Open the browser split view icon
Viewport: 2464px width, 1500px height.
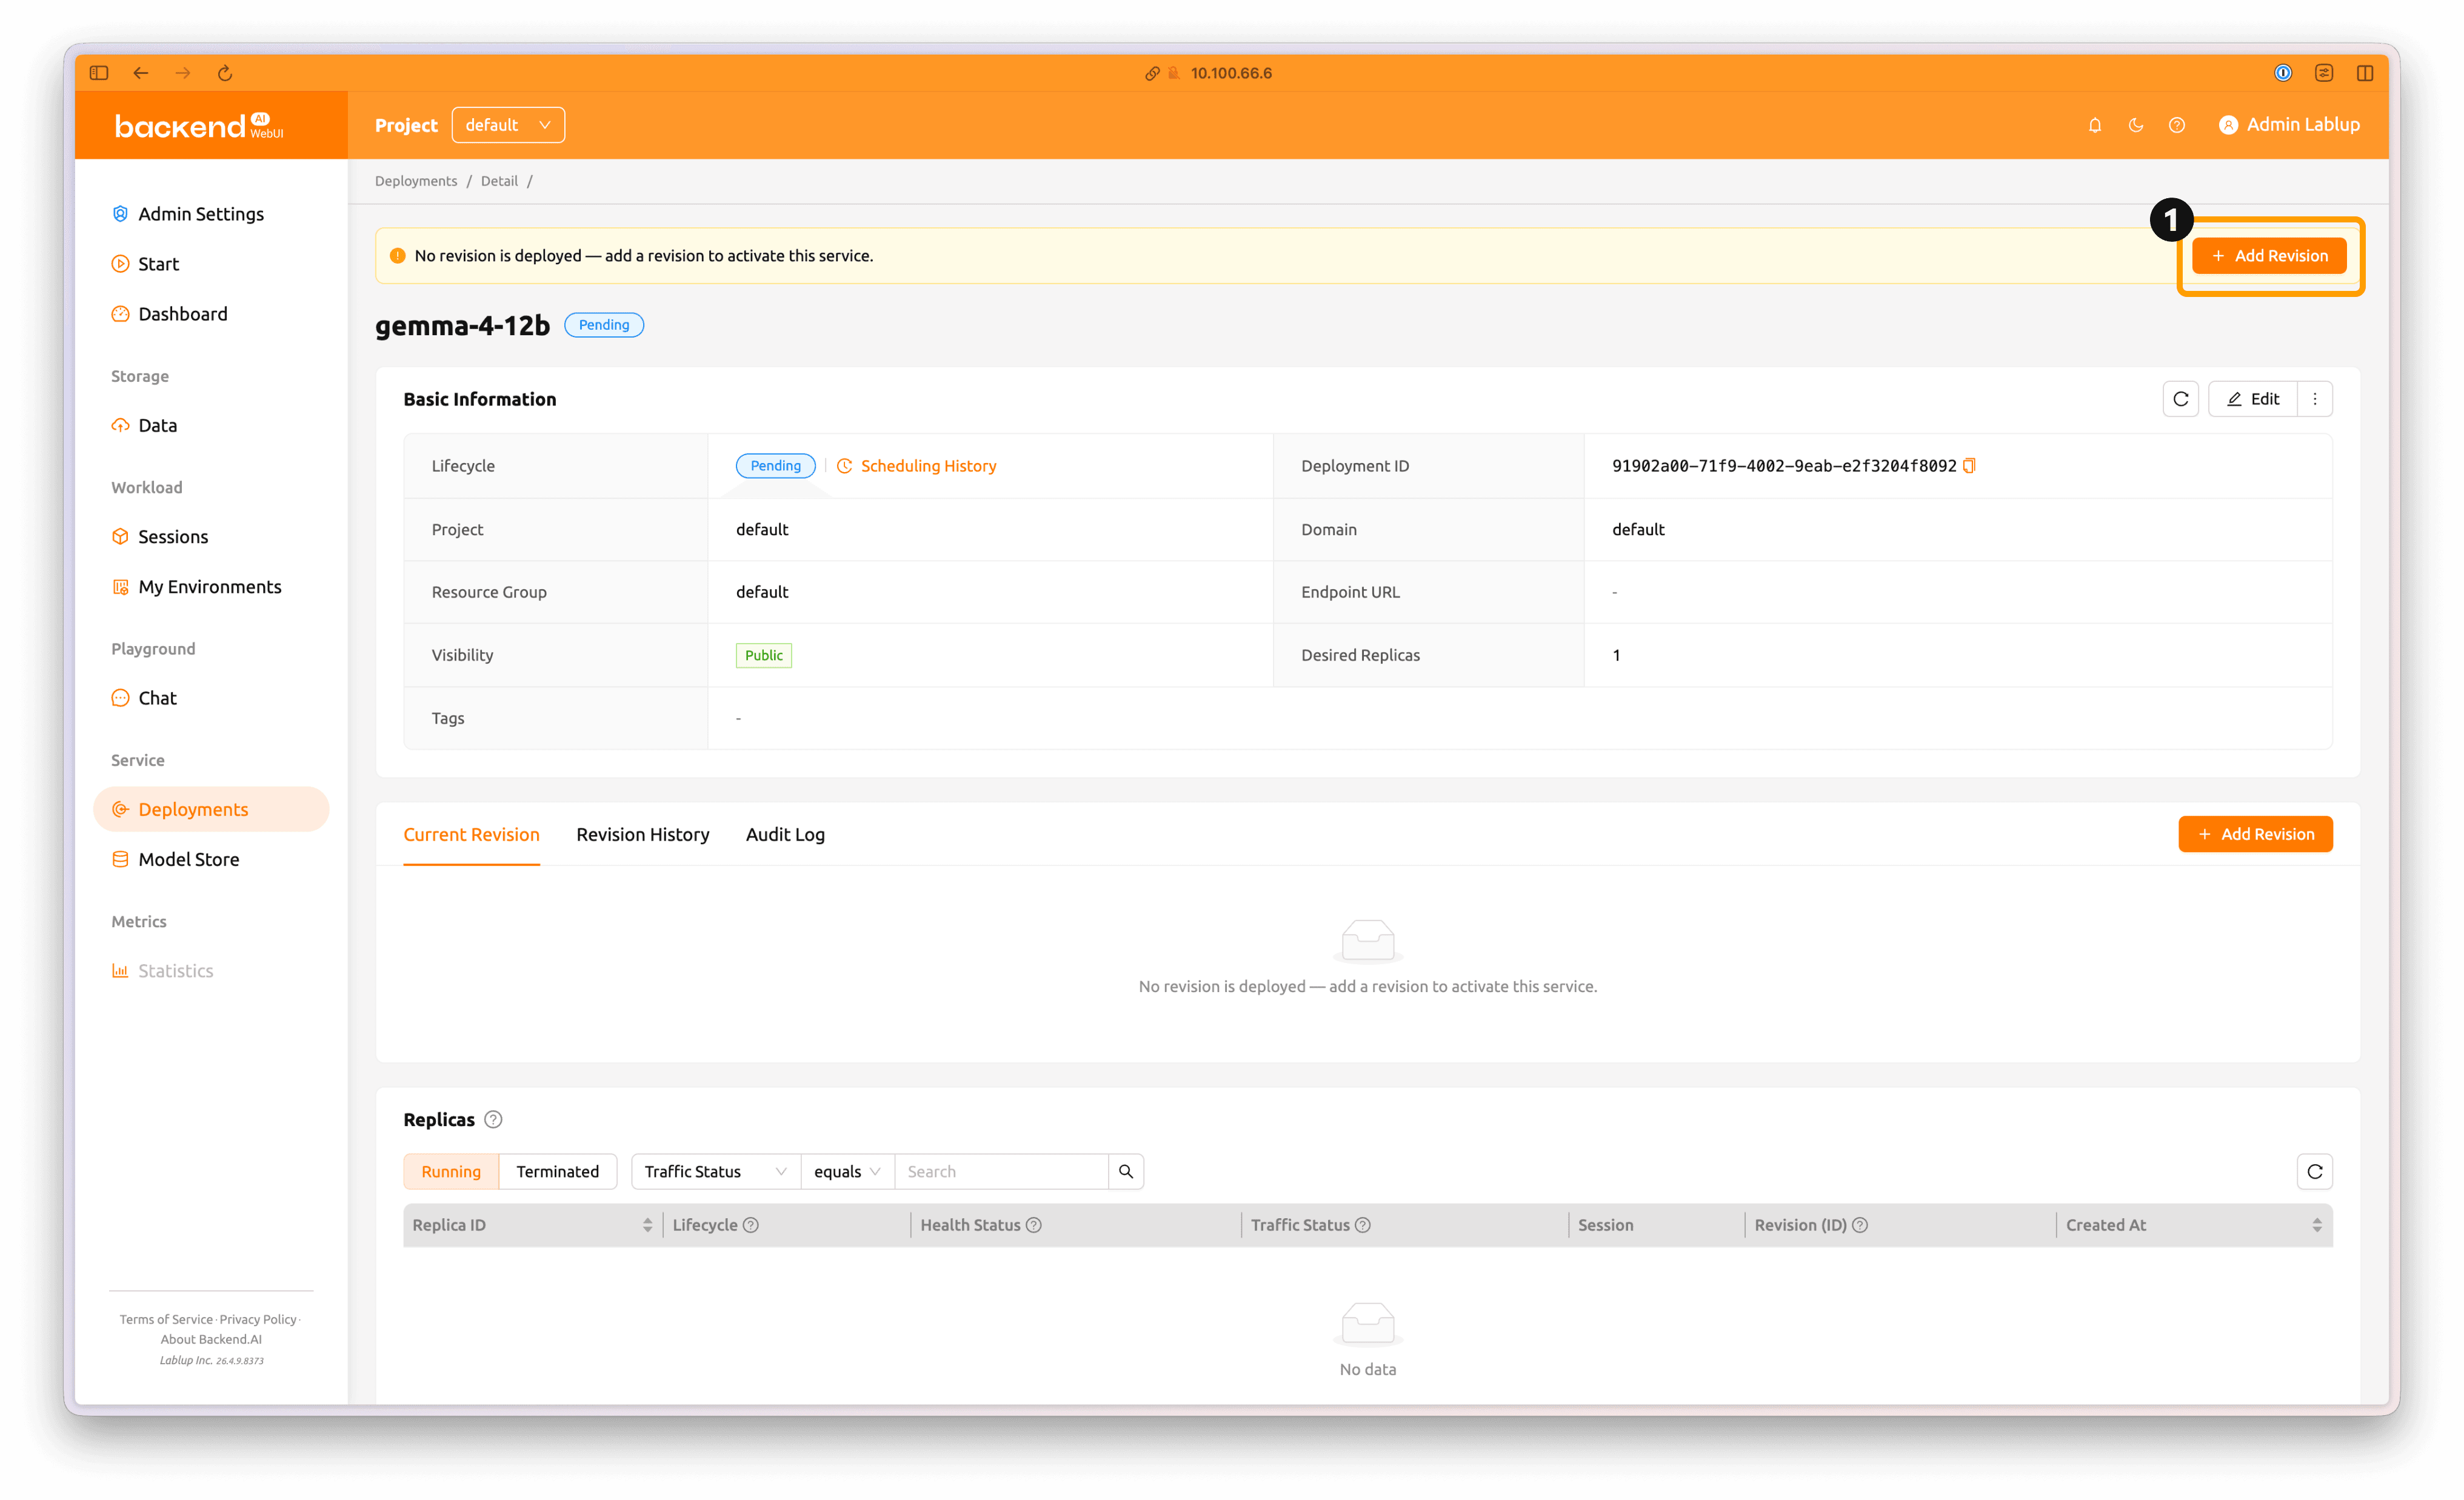pos(2365,73)
